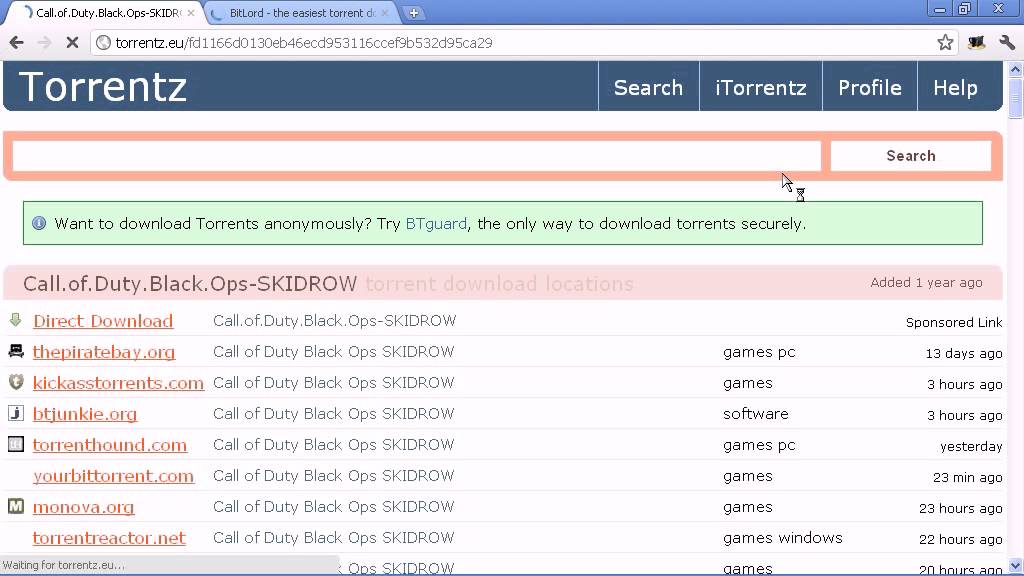Click the btjunkie.org site icon
The width and height of the screenshot is (1024, 576).
coord(16,413)
